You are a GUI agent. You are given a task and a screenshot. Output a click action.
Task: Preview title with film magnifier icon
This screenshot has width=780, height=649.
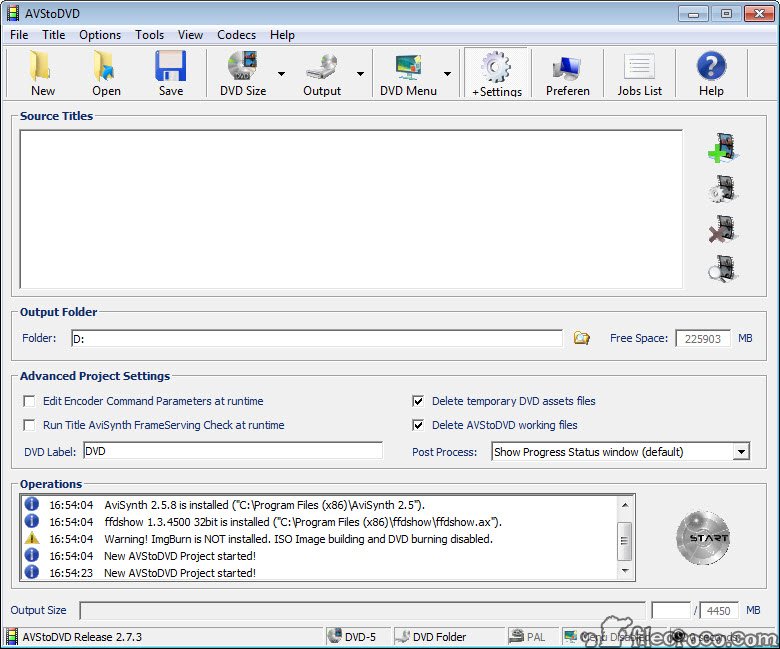click(723, 269)
